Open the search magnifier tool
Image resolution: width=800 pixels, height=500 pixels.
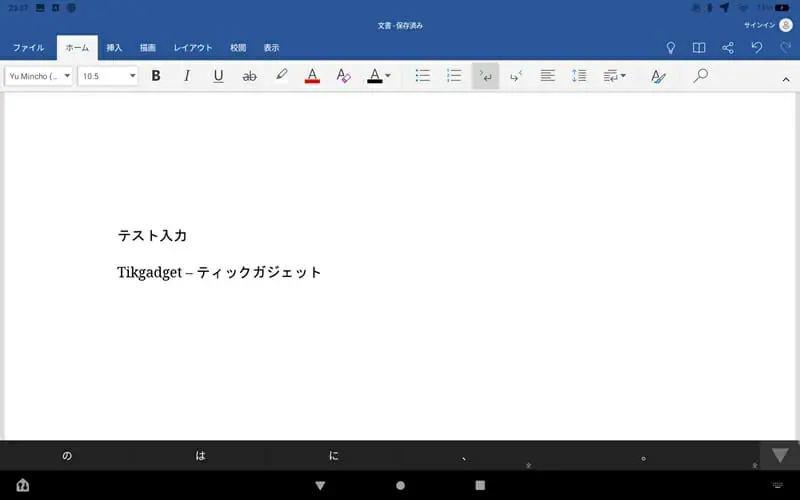click(700, 76)
